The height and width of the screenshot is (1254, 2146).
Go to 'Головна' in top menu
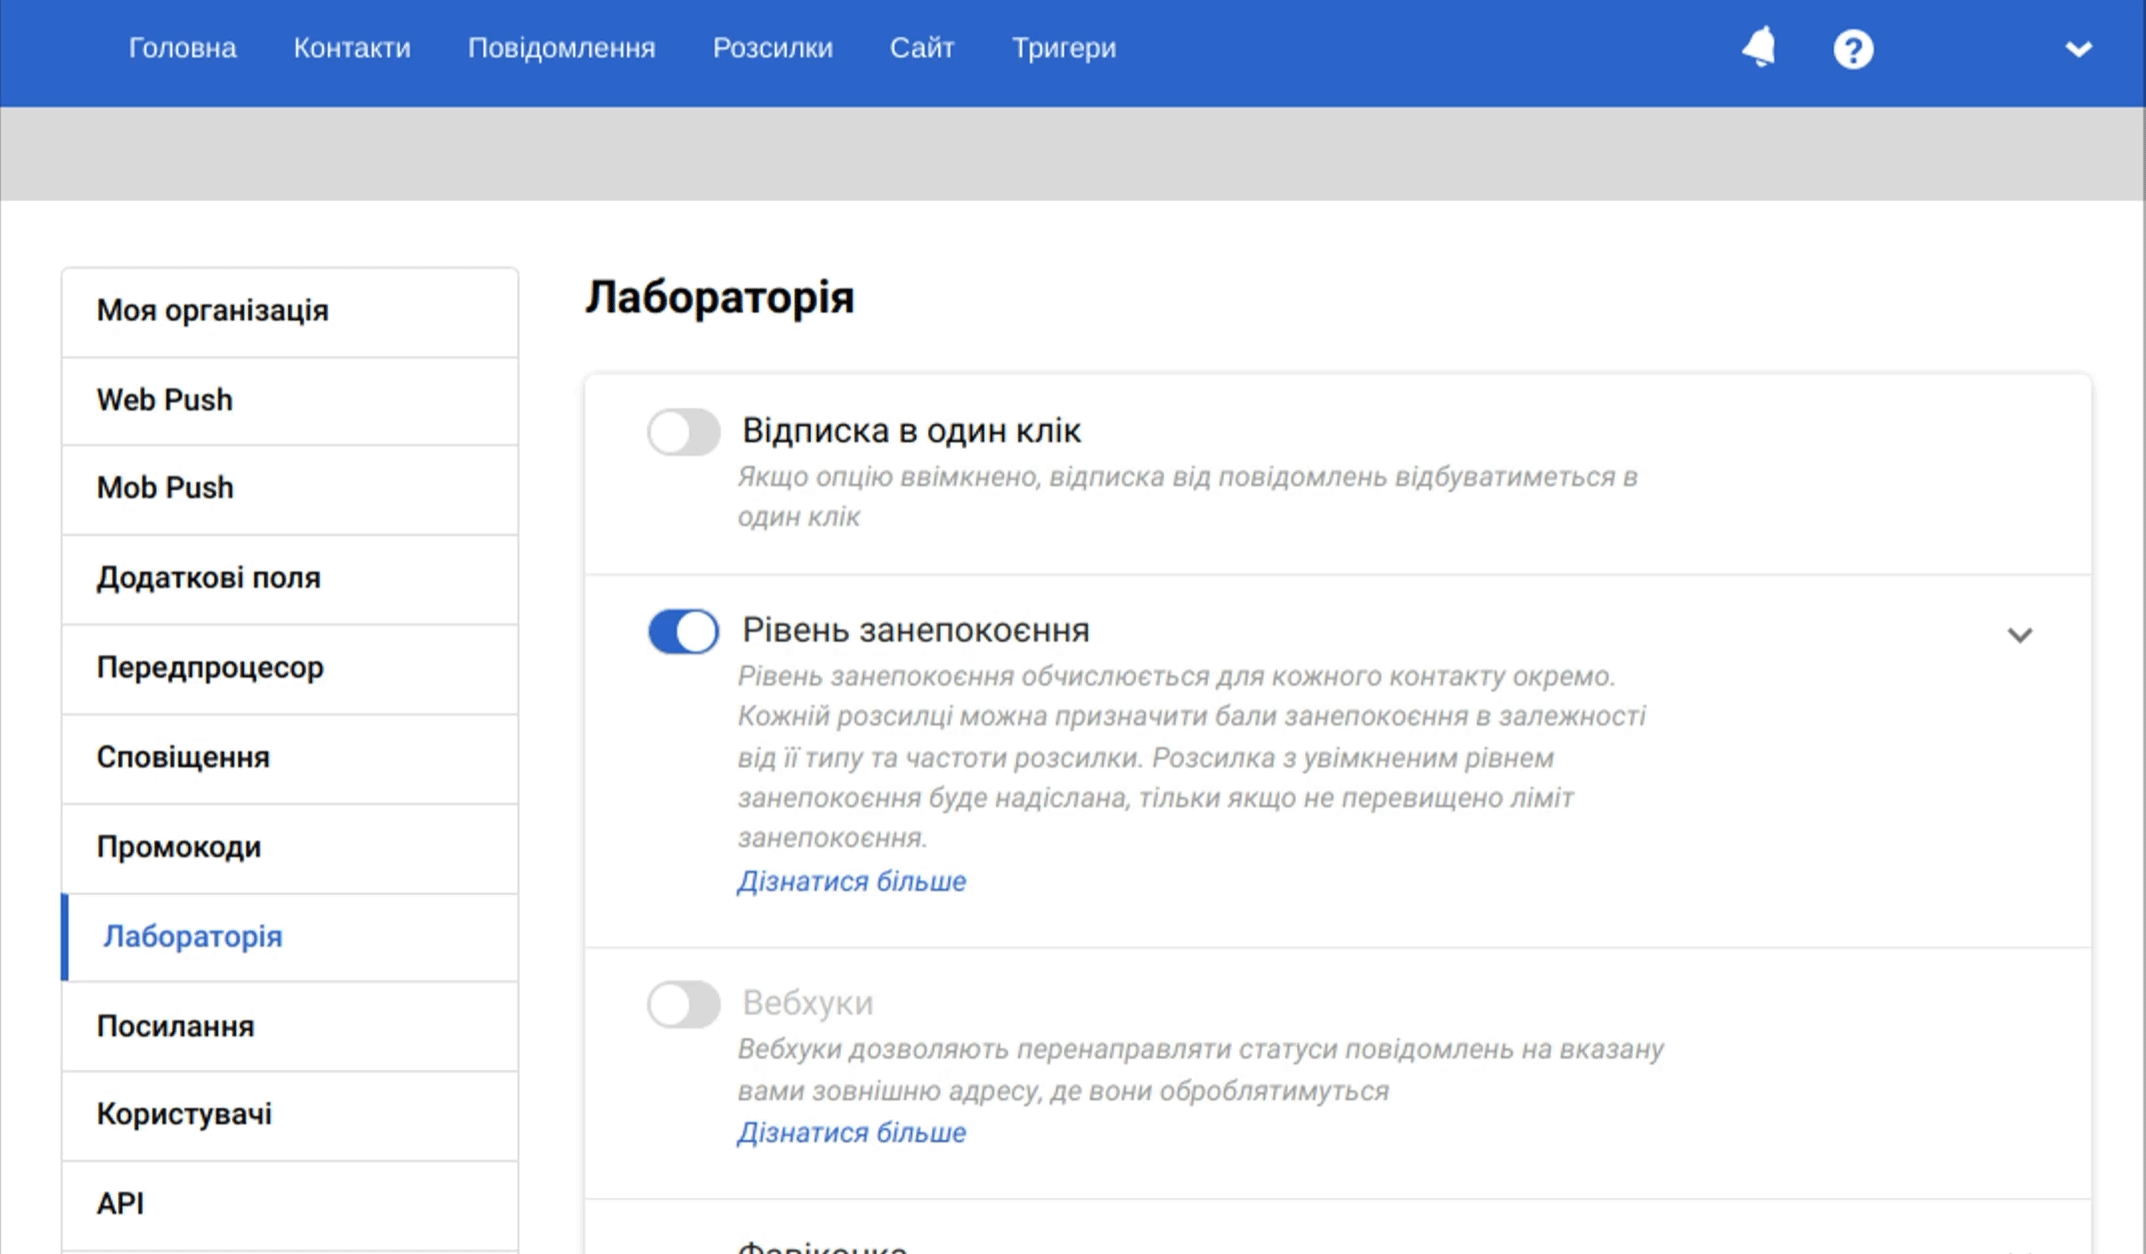coord(182,48)
